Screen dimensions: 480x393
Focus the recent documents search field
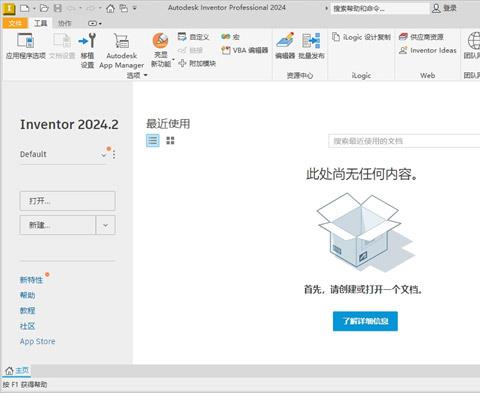[404, 141]
